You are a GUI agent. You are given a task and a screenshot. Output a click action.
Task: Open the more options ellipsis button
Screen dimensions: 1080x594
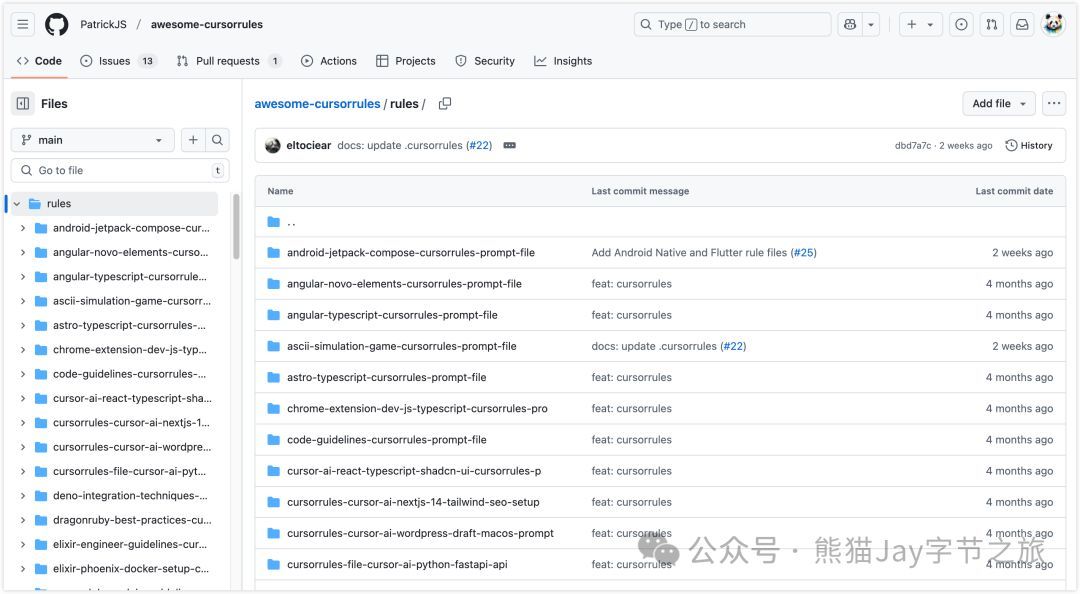click(1054, 103)
